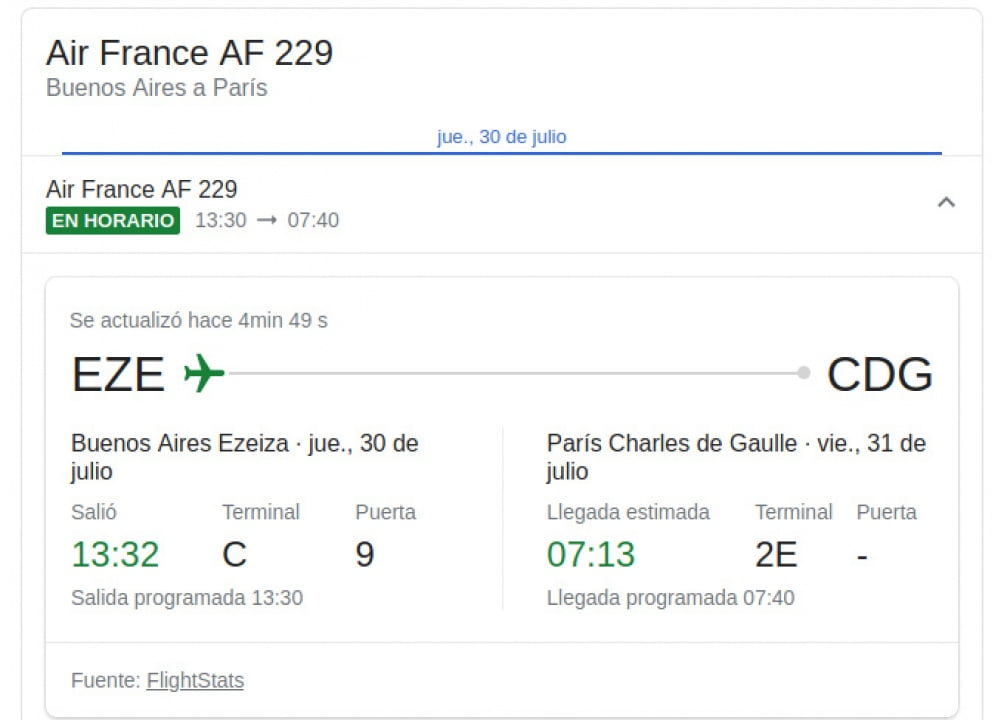Click the Salida programada 13:30 text

click(x=187, y=598)
